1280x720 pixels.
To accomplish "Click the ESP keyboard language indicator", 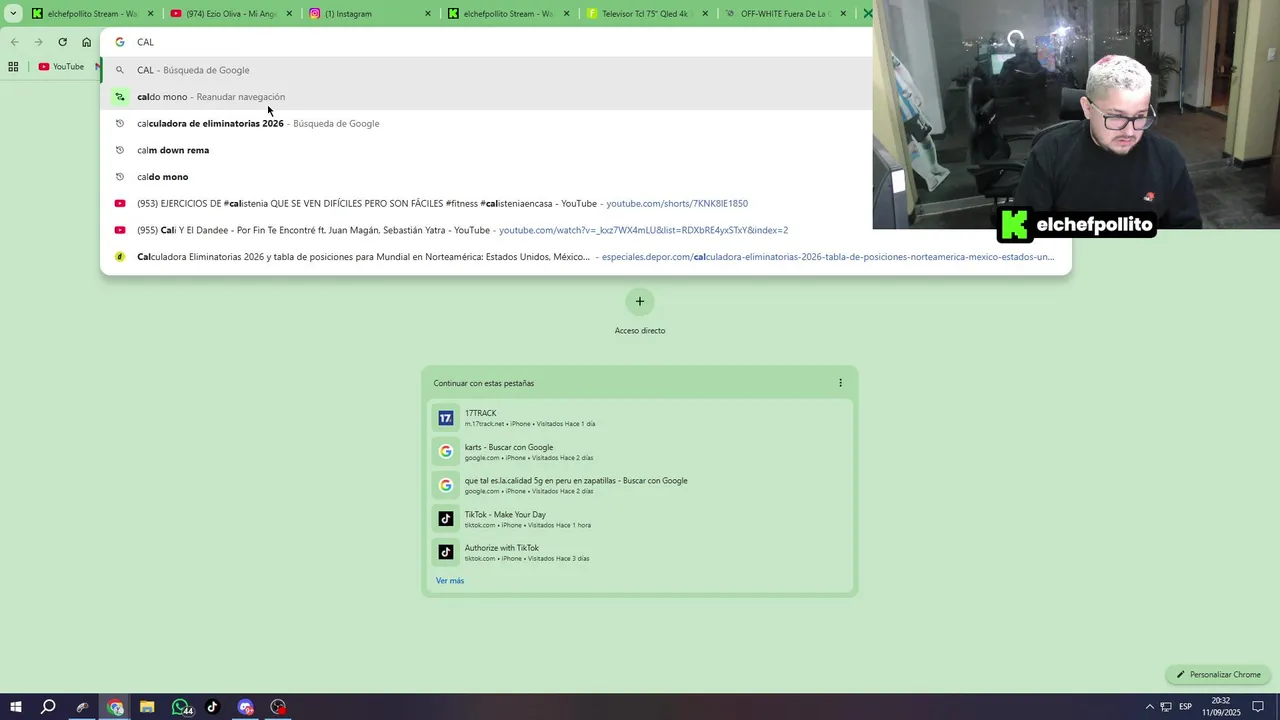I will click(1185, 707).
